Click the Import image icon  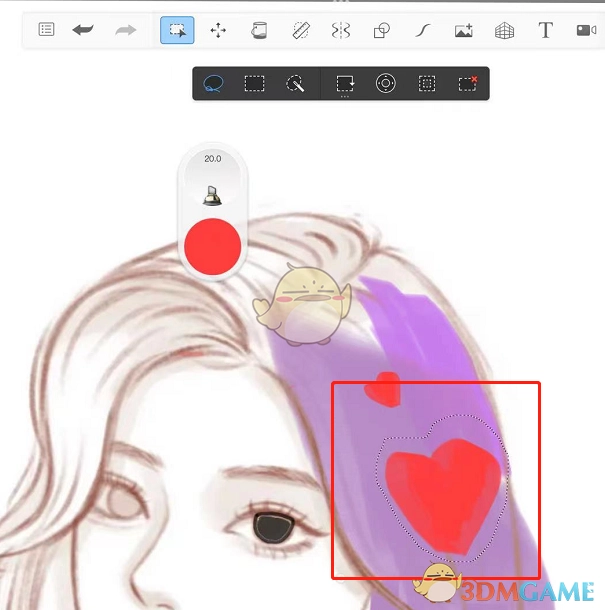click(x=463, y=30)
